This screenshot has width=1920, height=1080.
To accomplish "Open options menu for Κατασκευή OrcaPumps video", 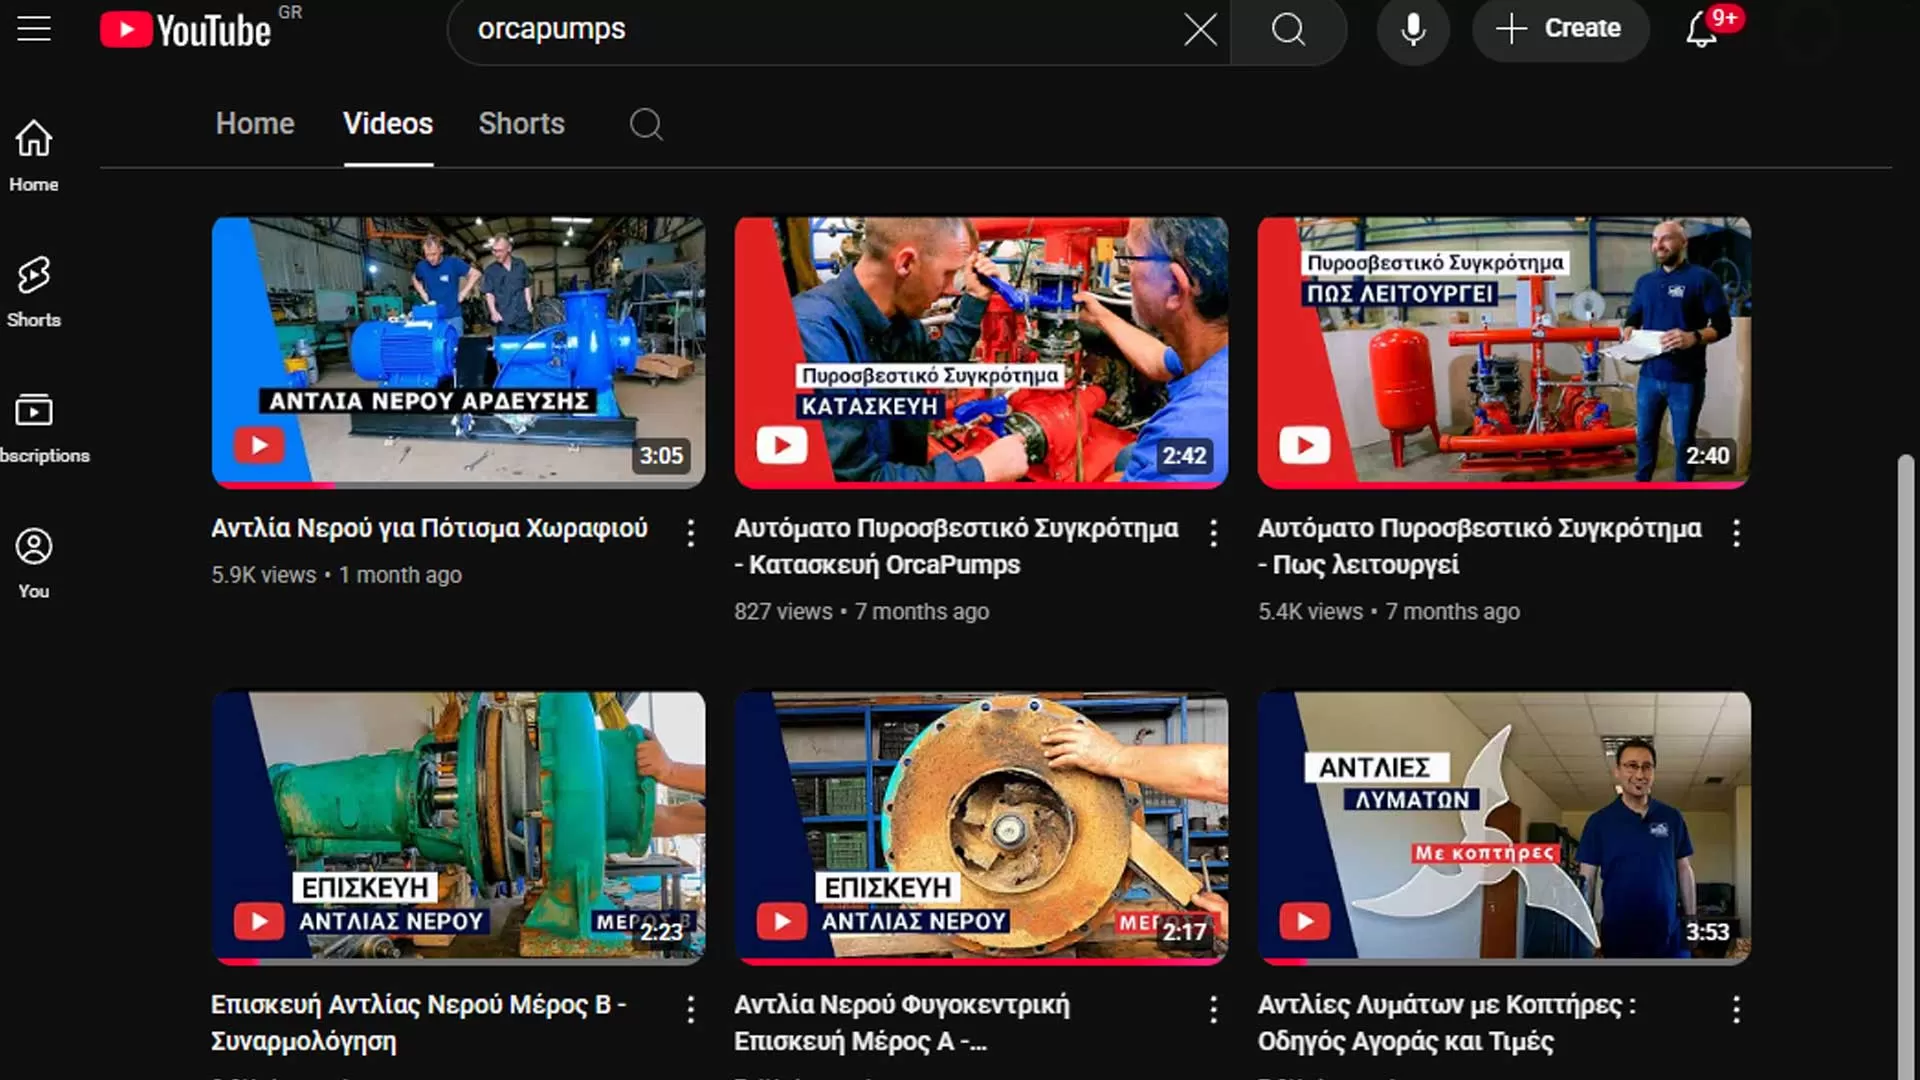I will 1213,533.
